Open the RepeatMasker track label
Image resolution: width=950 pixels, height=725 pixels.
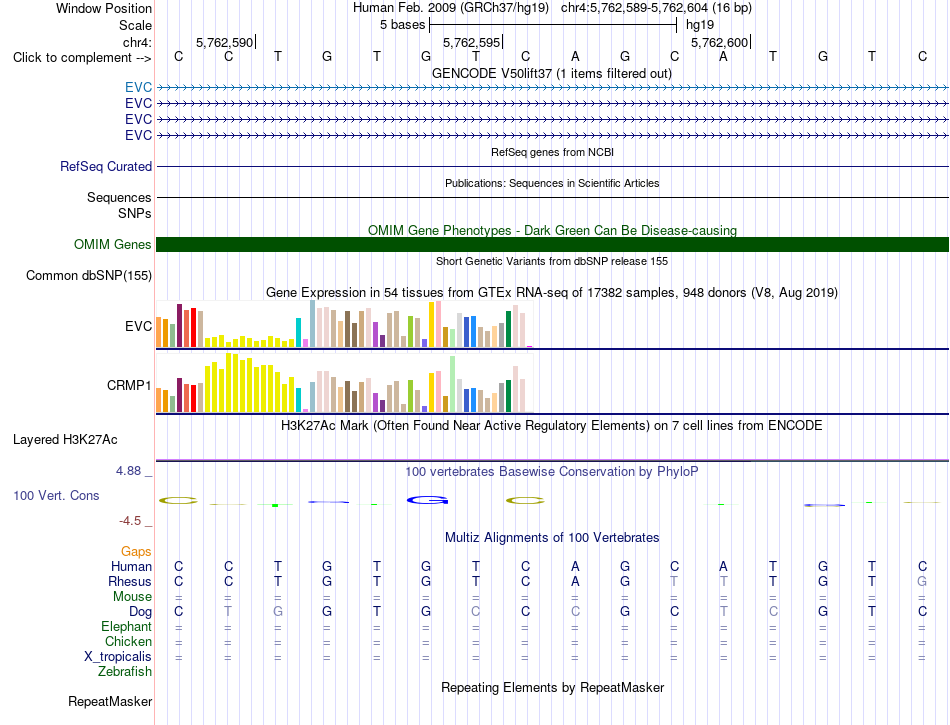click(110, 701)
